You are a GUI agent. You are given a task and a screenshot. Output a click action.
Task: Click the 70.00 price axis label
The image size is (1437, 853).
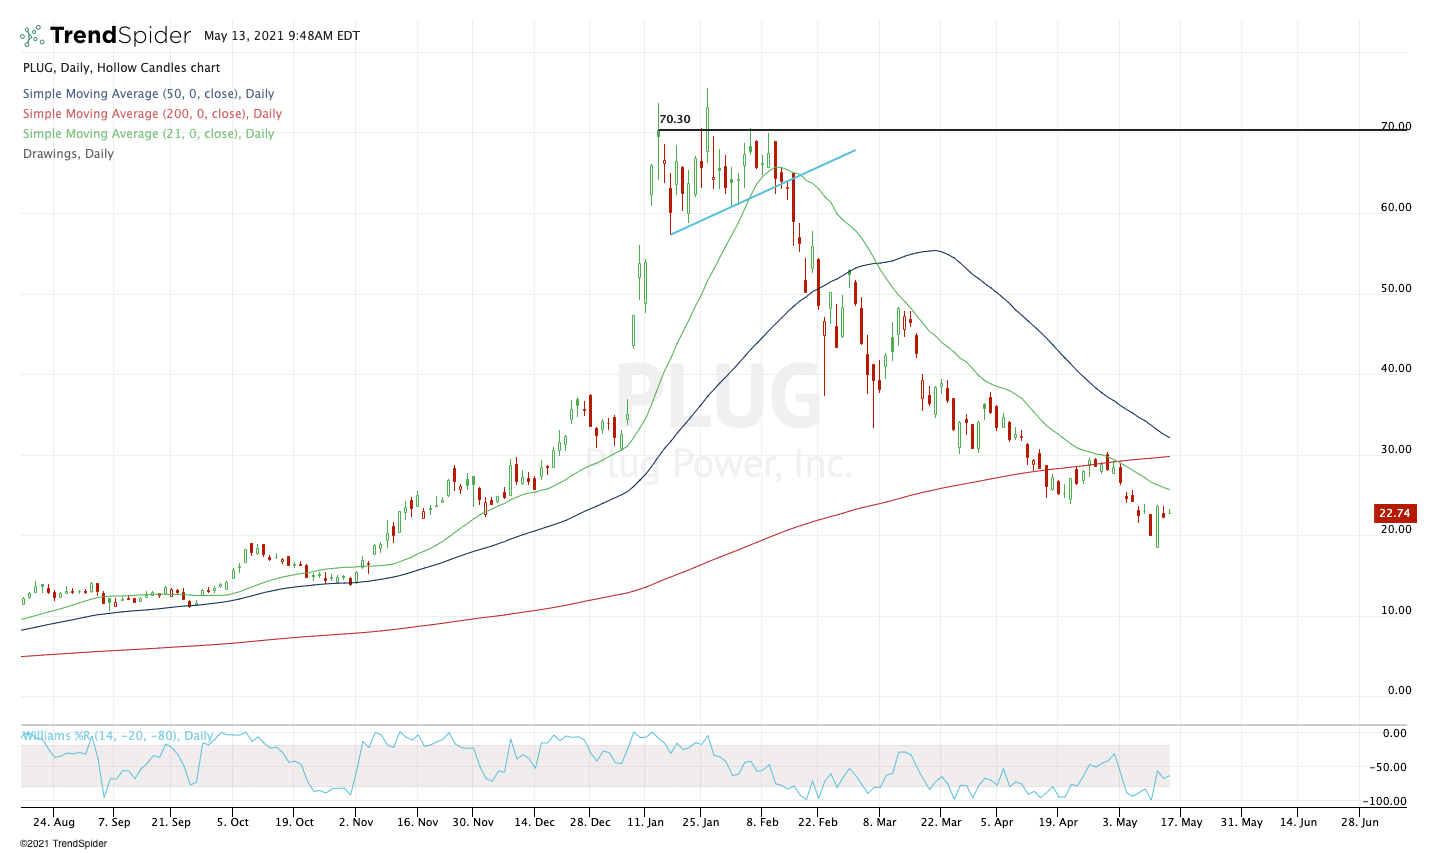pos(1396,127)
